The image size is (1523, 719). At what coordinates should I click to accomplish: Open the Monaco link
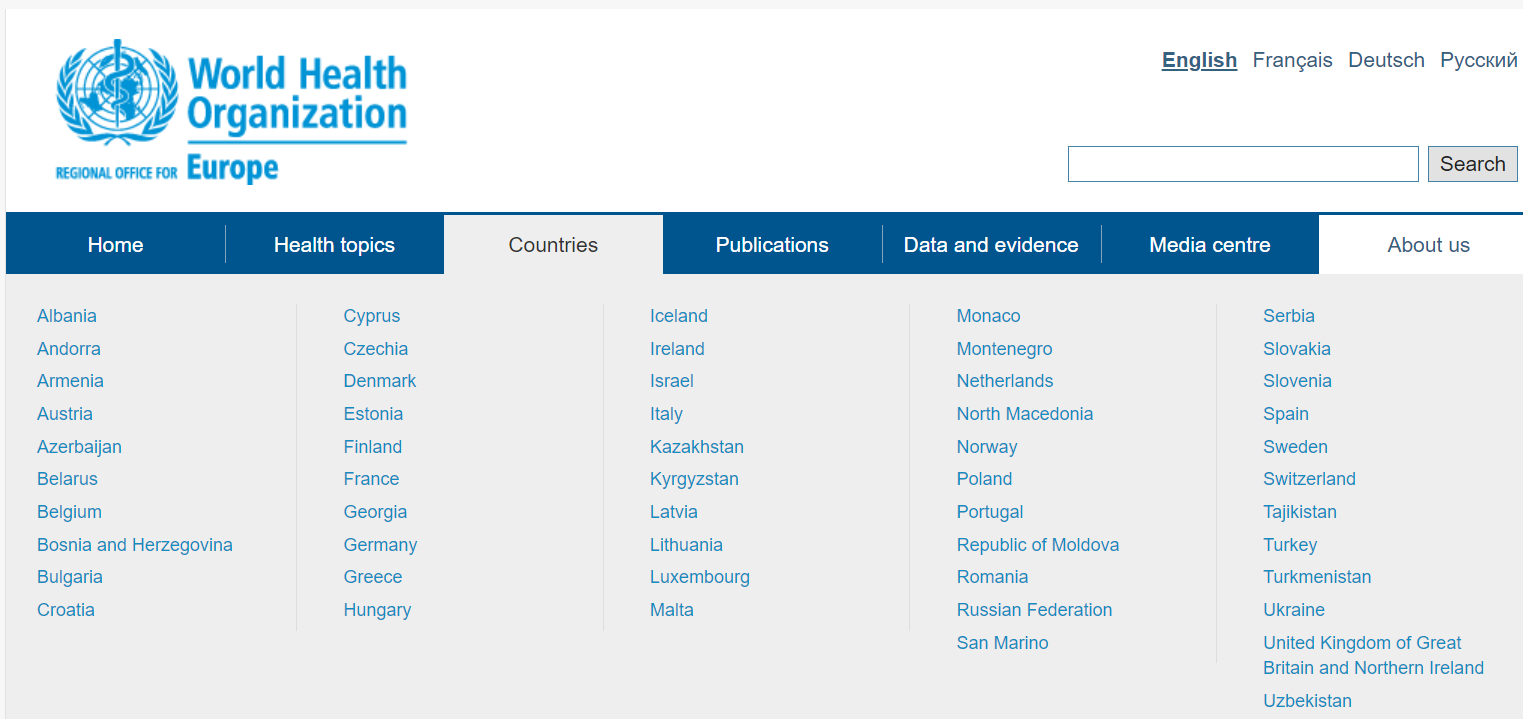(x=988, y=316)
